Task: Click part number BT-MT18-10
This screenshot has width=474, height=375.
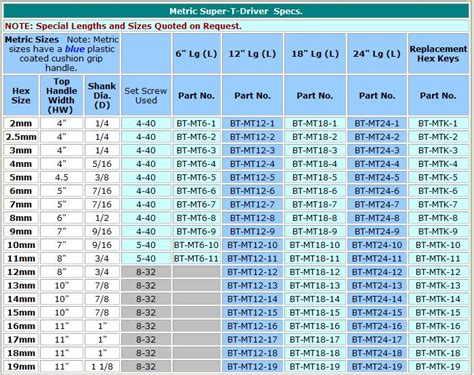Action: (315, 245)
